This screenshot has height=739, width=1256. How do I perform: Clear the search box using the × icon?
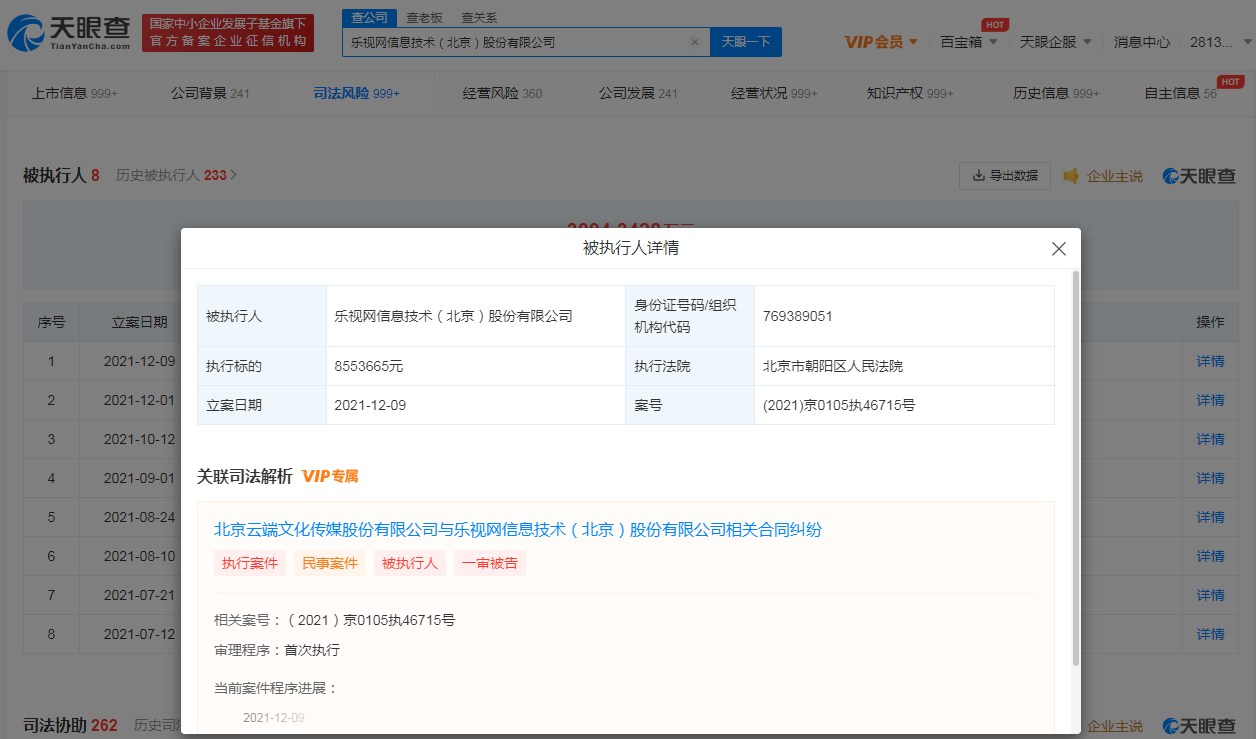tap(693, 42)
